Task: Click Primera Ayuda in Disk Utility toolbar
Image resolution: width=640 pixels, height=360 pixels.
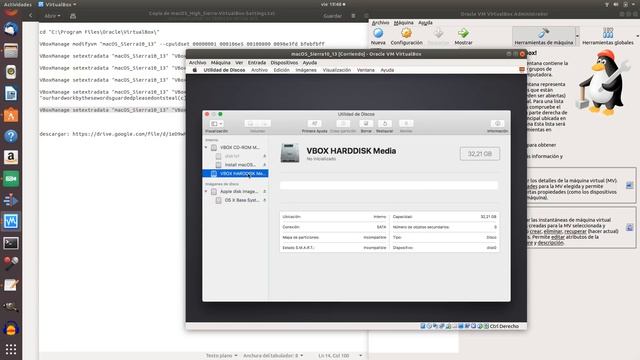Action: click(x=314, y=126)
